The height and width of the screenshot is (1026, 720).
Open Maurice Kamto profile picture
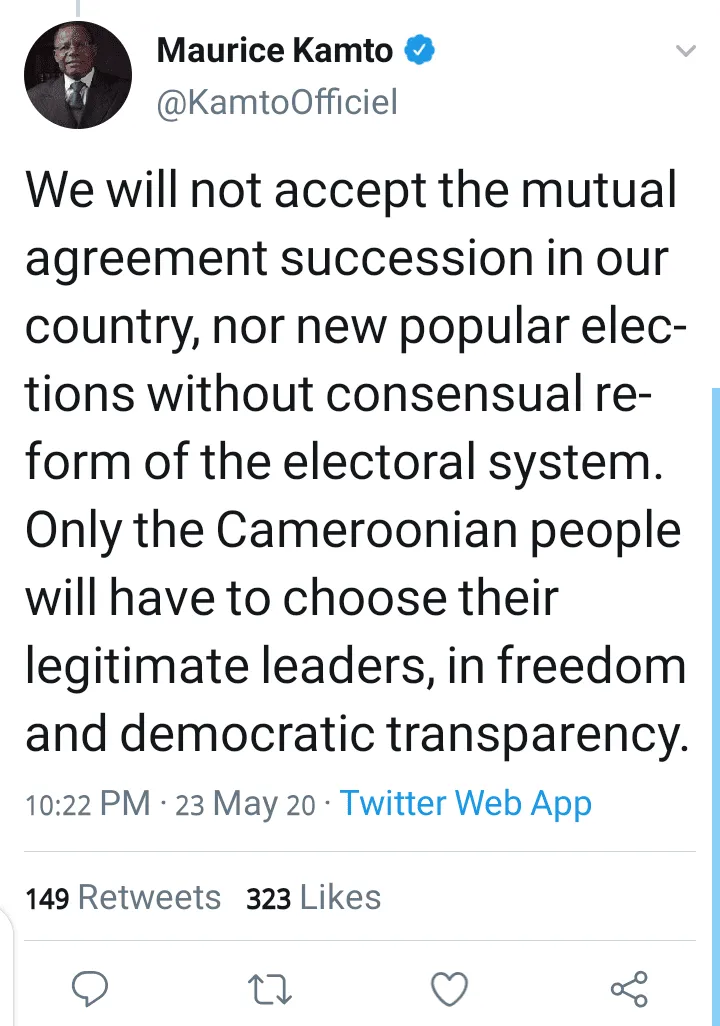pos(78,75)
